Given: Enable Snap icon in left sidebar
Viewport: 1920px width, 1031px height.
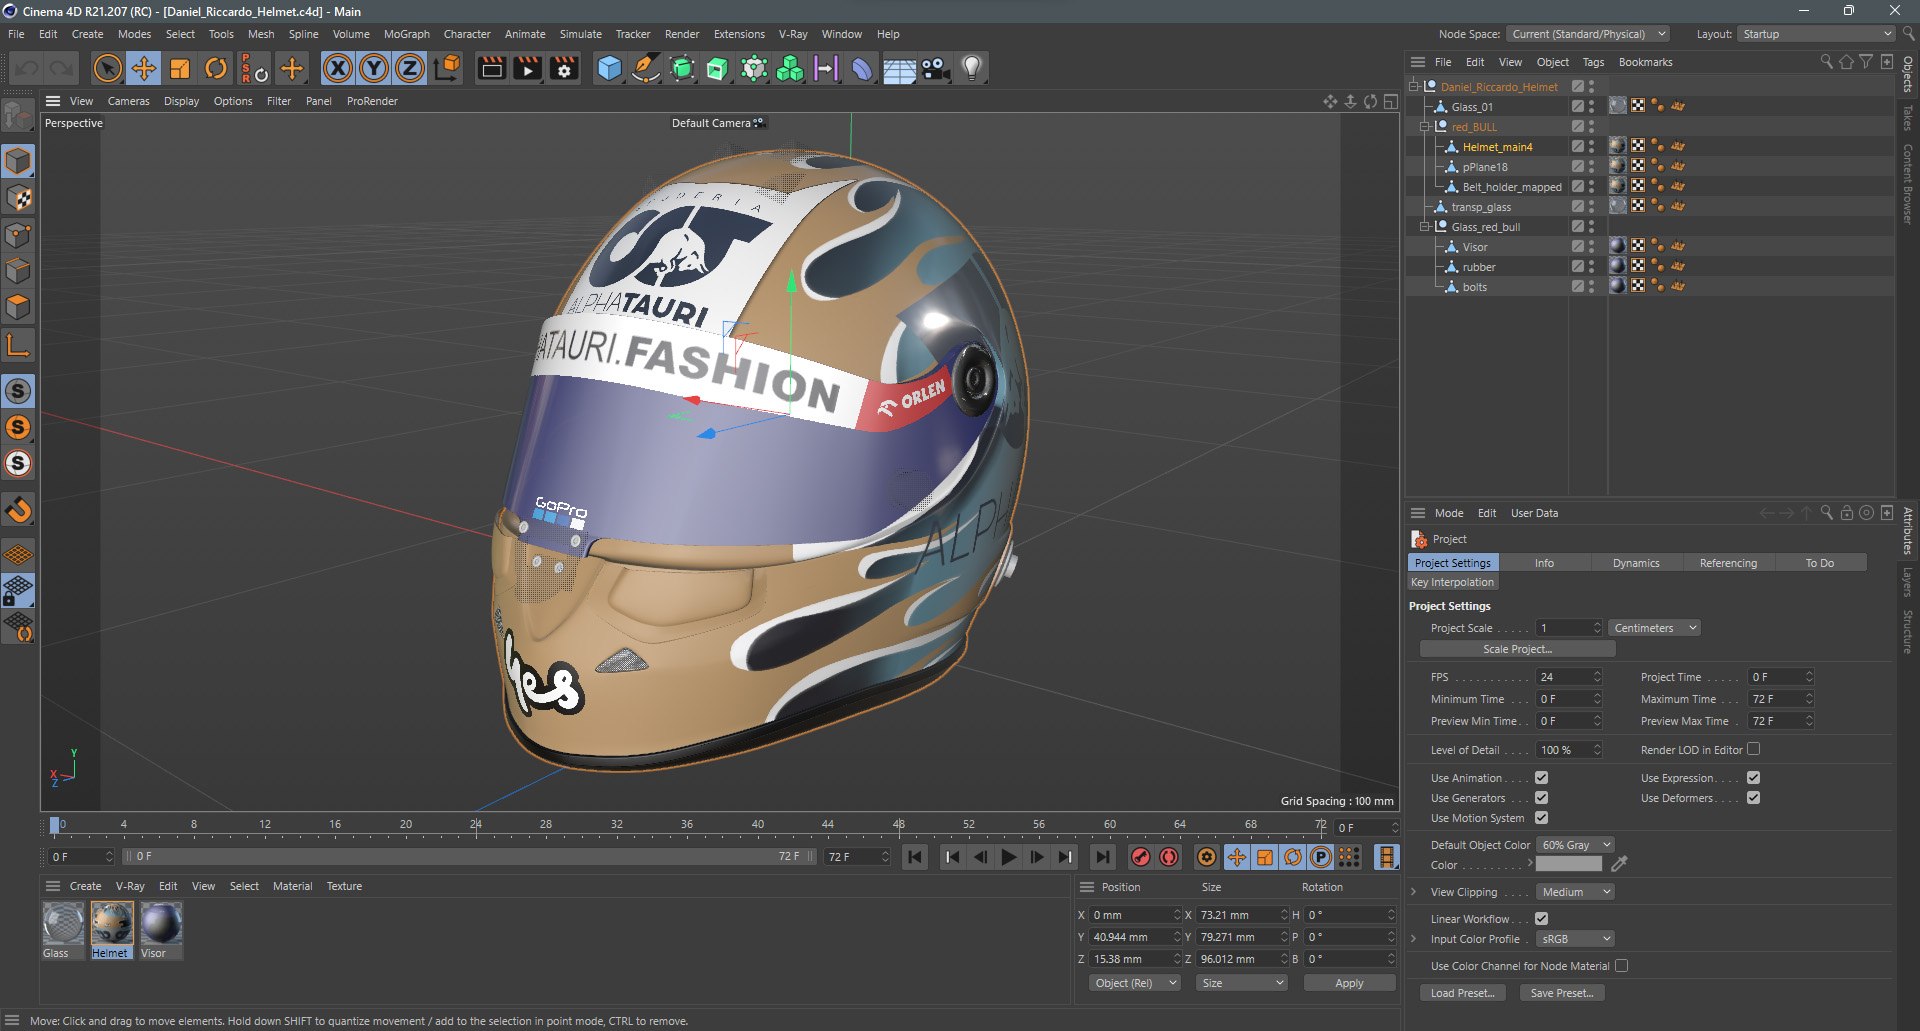Looking at the screenshot, I should coord(19,511).
